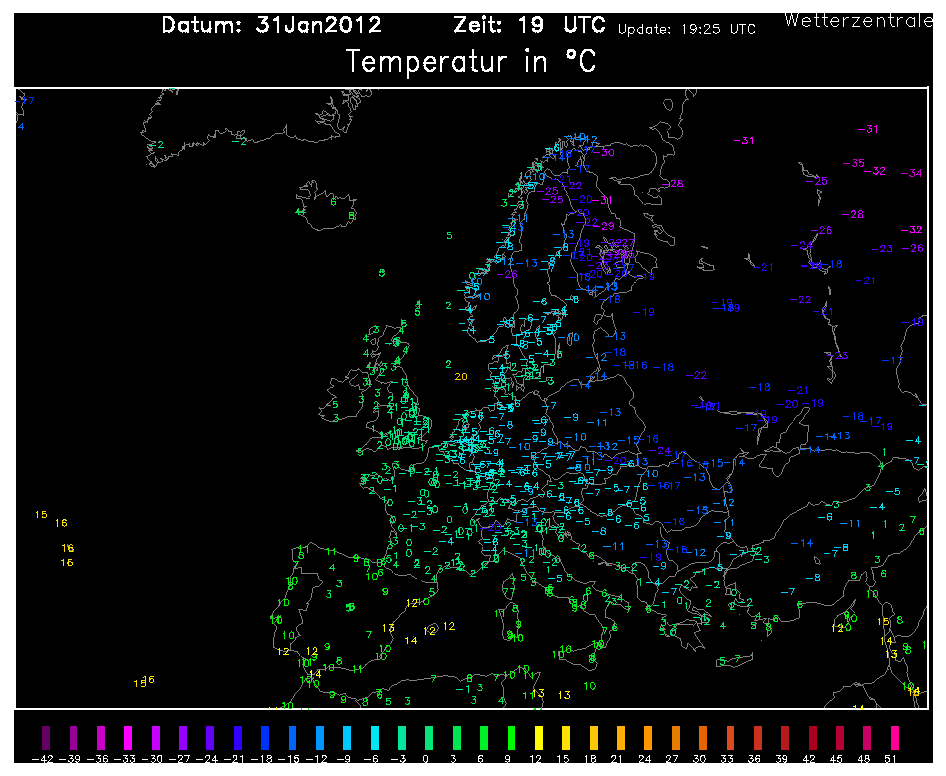This screenshot has width=946, height=776.
Task: Pick the -21 legend color swatch
Action: (238, 737)
